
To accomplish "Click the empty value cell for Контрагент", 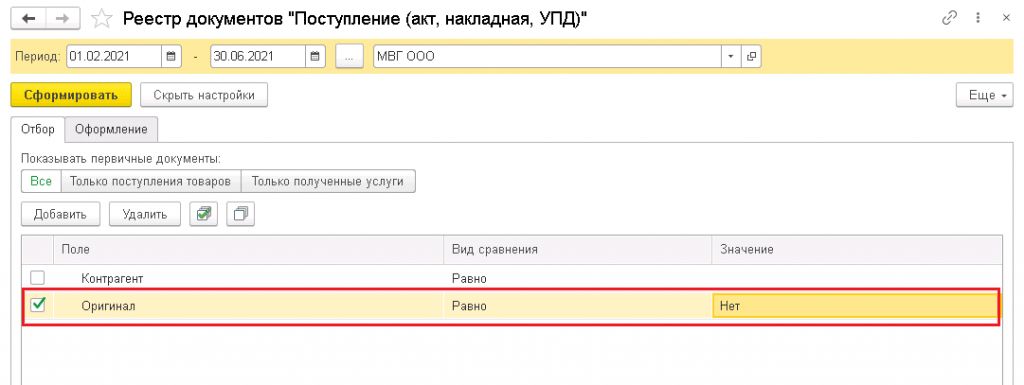I will click(x=857, y=279).
